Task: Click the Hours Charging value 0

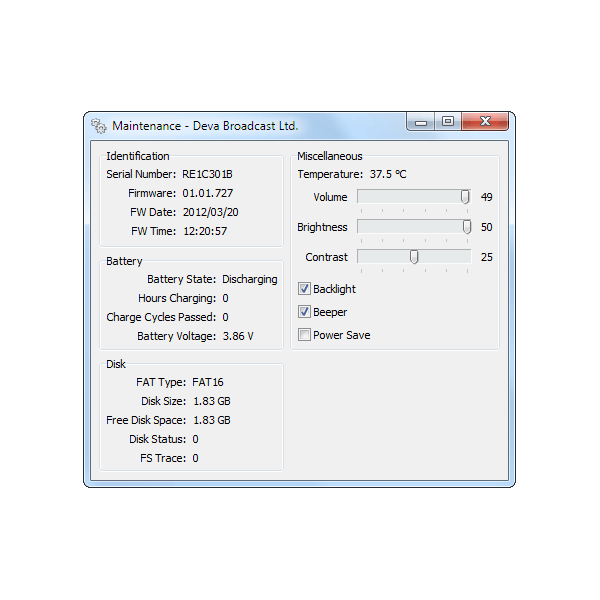Action: pyautogui.click(x=225, y=298)
